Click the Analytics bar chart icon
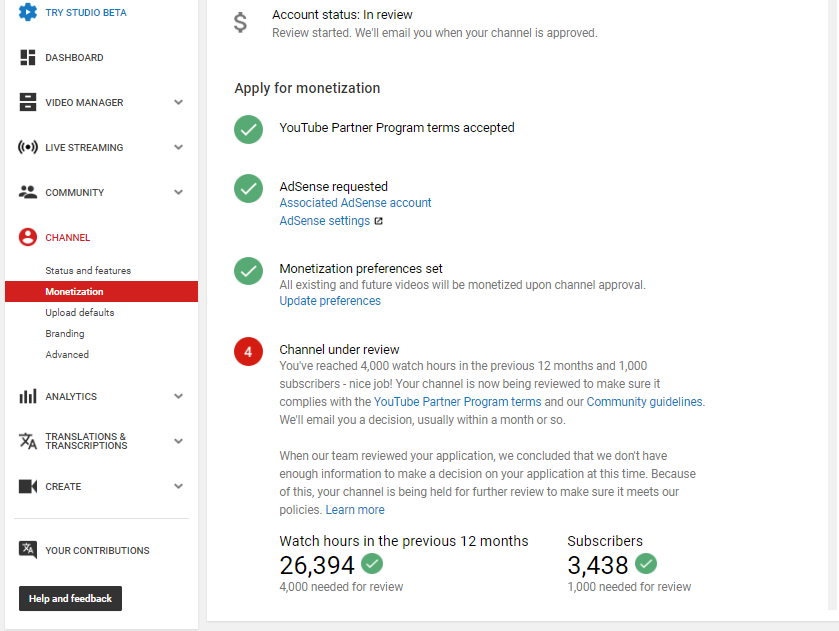 click(28, 396)
